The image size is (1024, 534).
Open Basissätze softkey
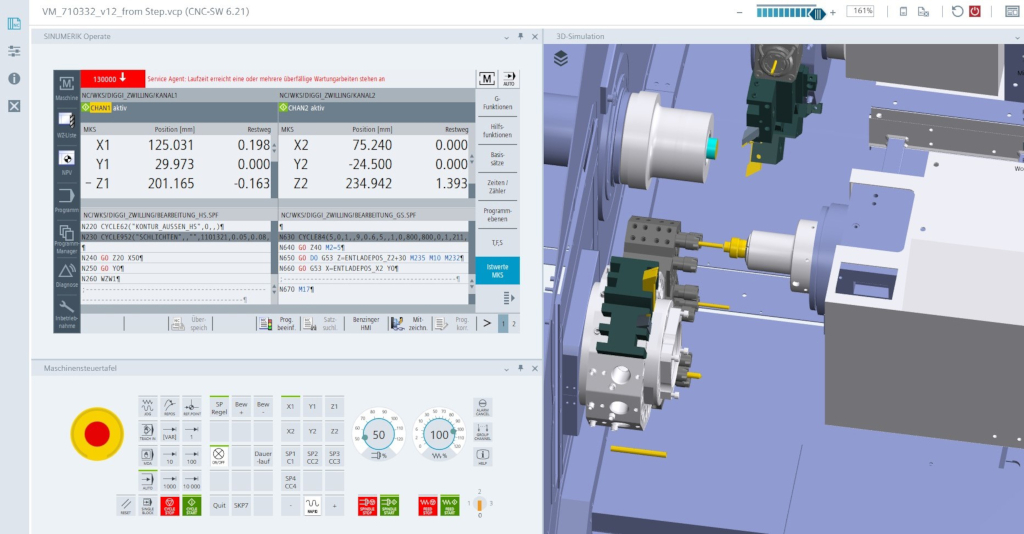click(x=497, y=159)
